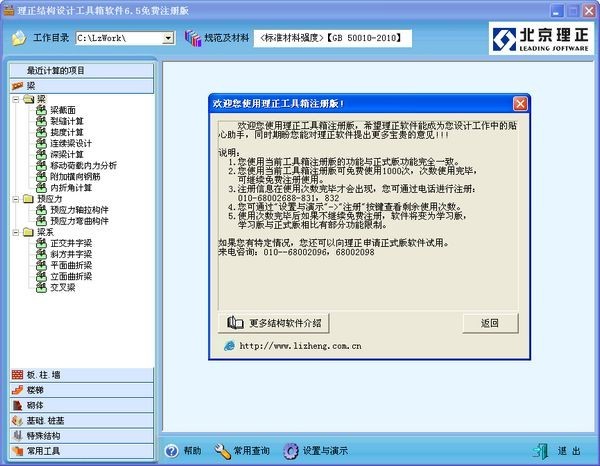
Task: Switch to the 板. 柱. 墙 category
Action: (82, 375)
